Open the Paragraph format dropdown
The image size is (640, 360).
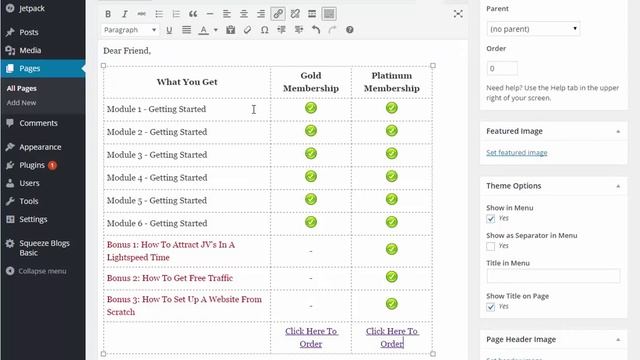pos(129,30)
